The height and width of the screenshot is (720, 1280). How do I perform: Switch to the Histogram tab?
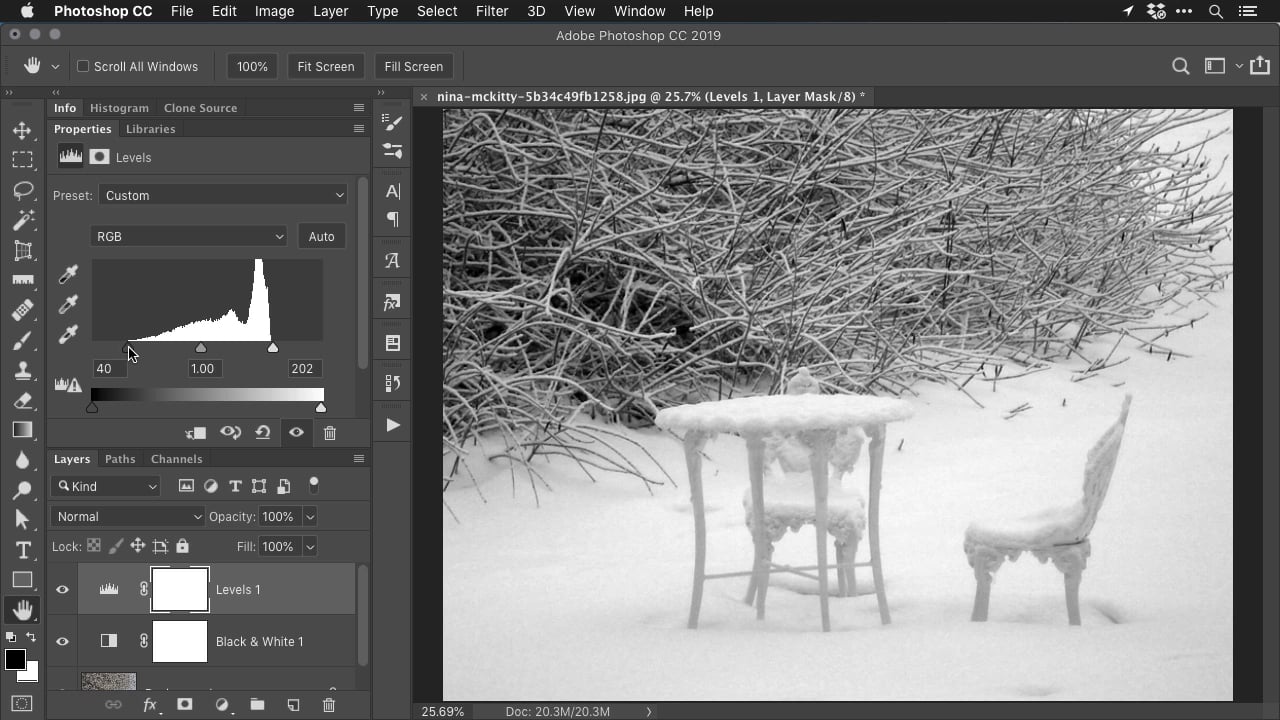pyautogui.click(x=119, y=108)
